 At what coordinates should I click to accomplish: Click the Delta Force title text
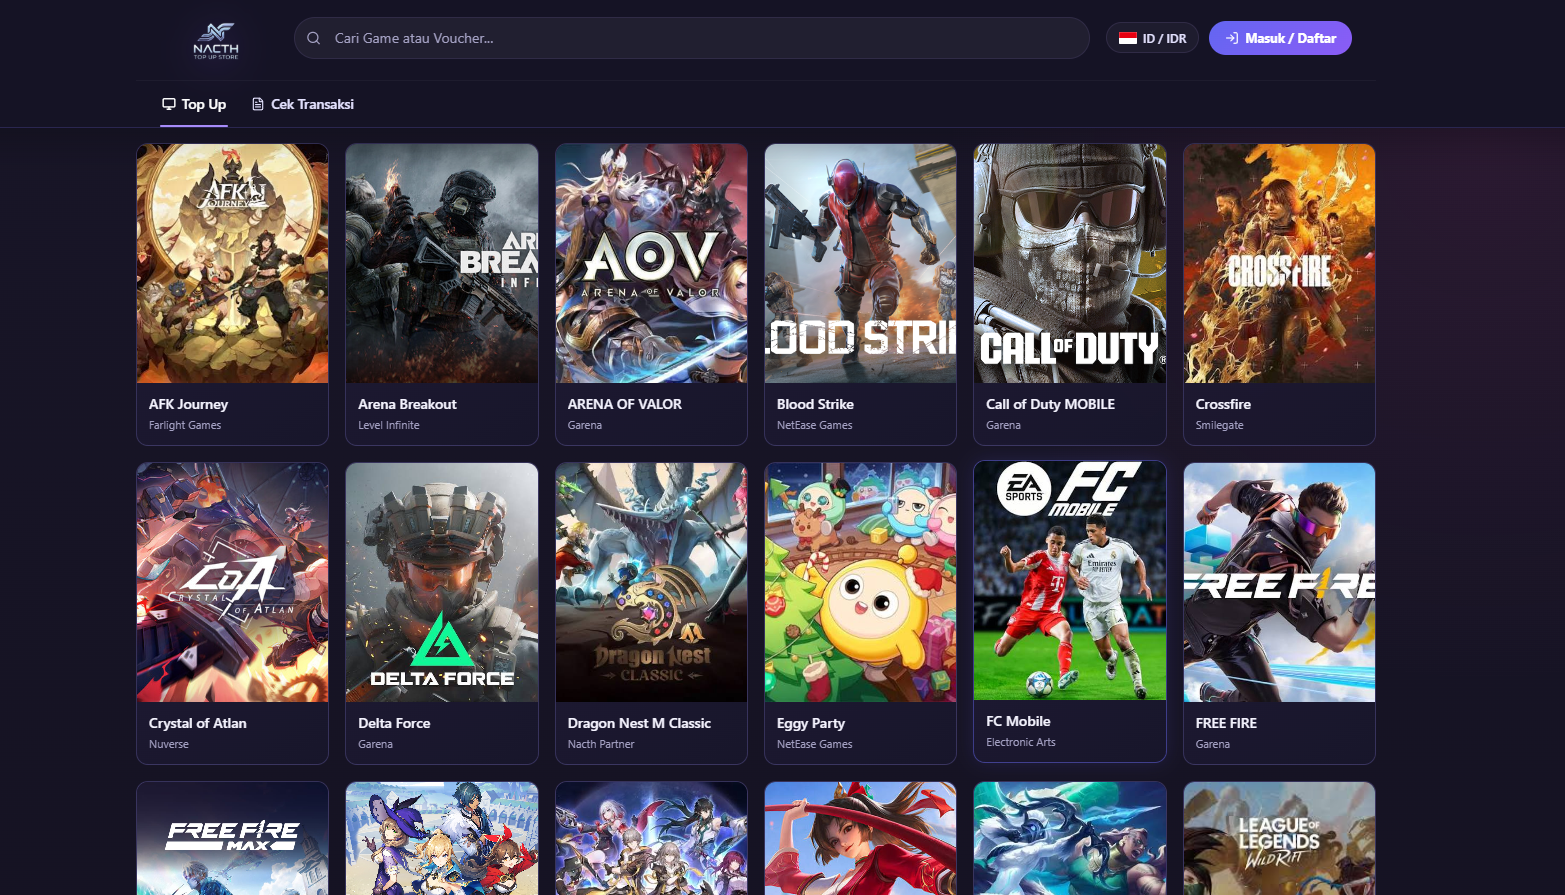[x=394, y=723]
